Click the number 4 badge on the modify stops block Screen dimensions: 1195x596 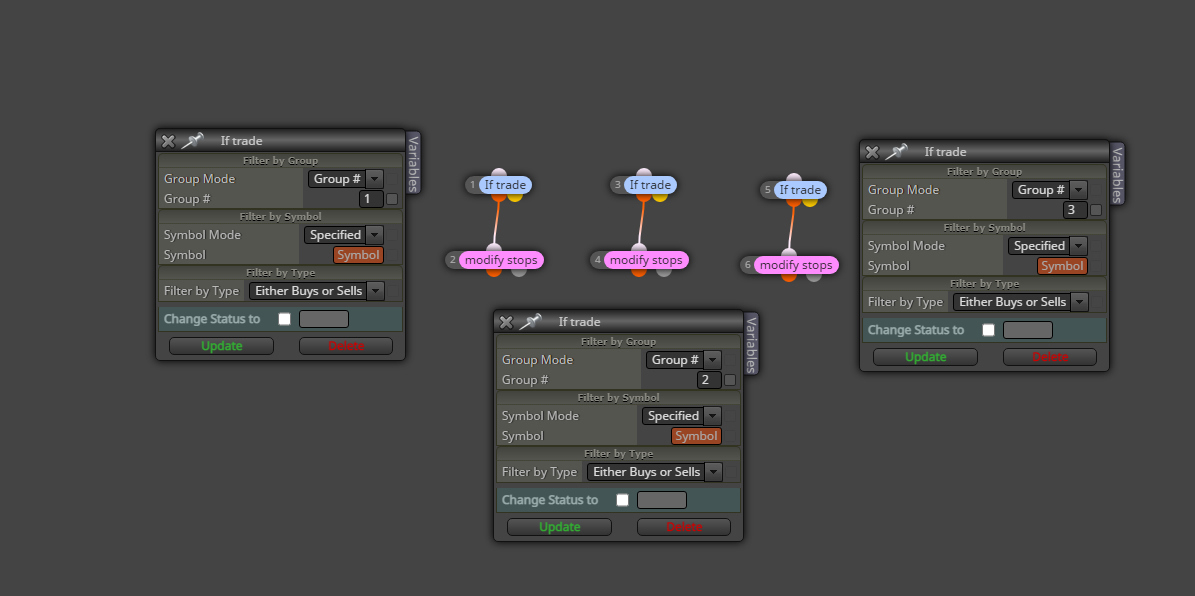tap(598, 260)
